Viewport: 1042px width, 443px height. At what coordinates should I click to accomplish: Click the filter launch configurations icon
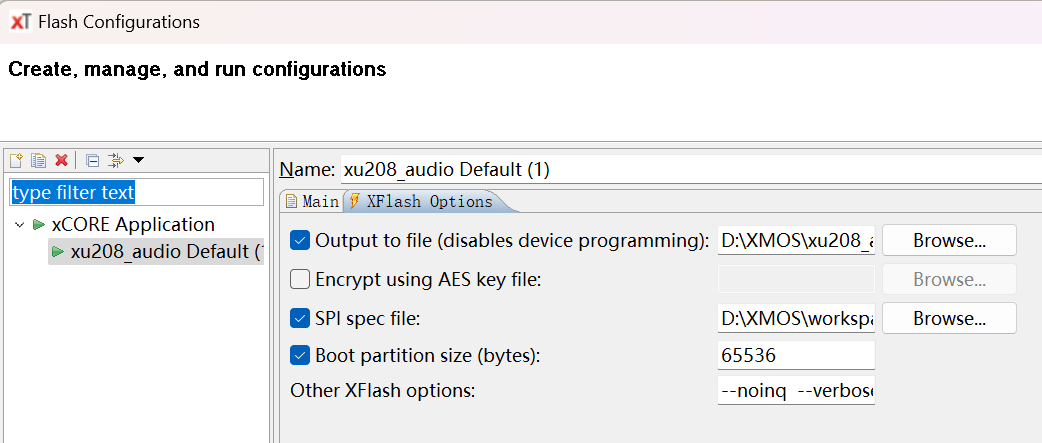tap(115, 160)
